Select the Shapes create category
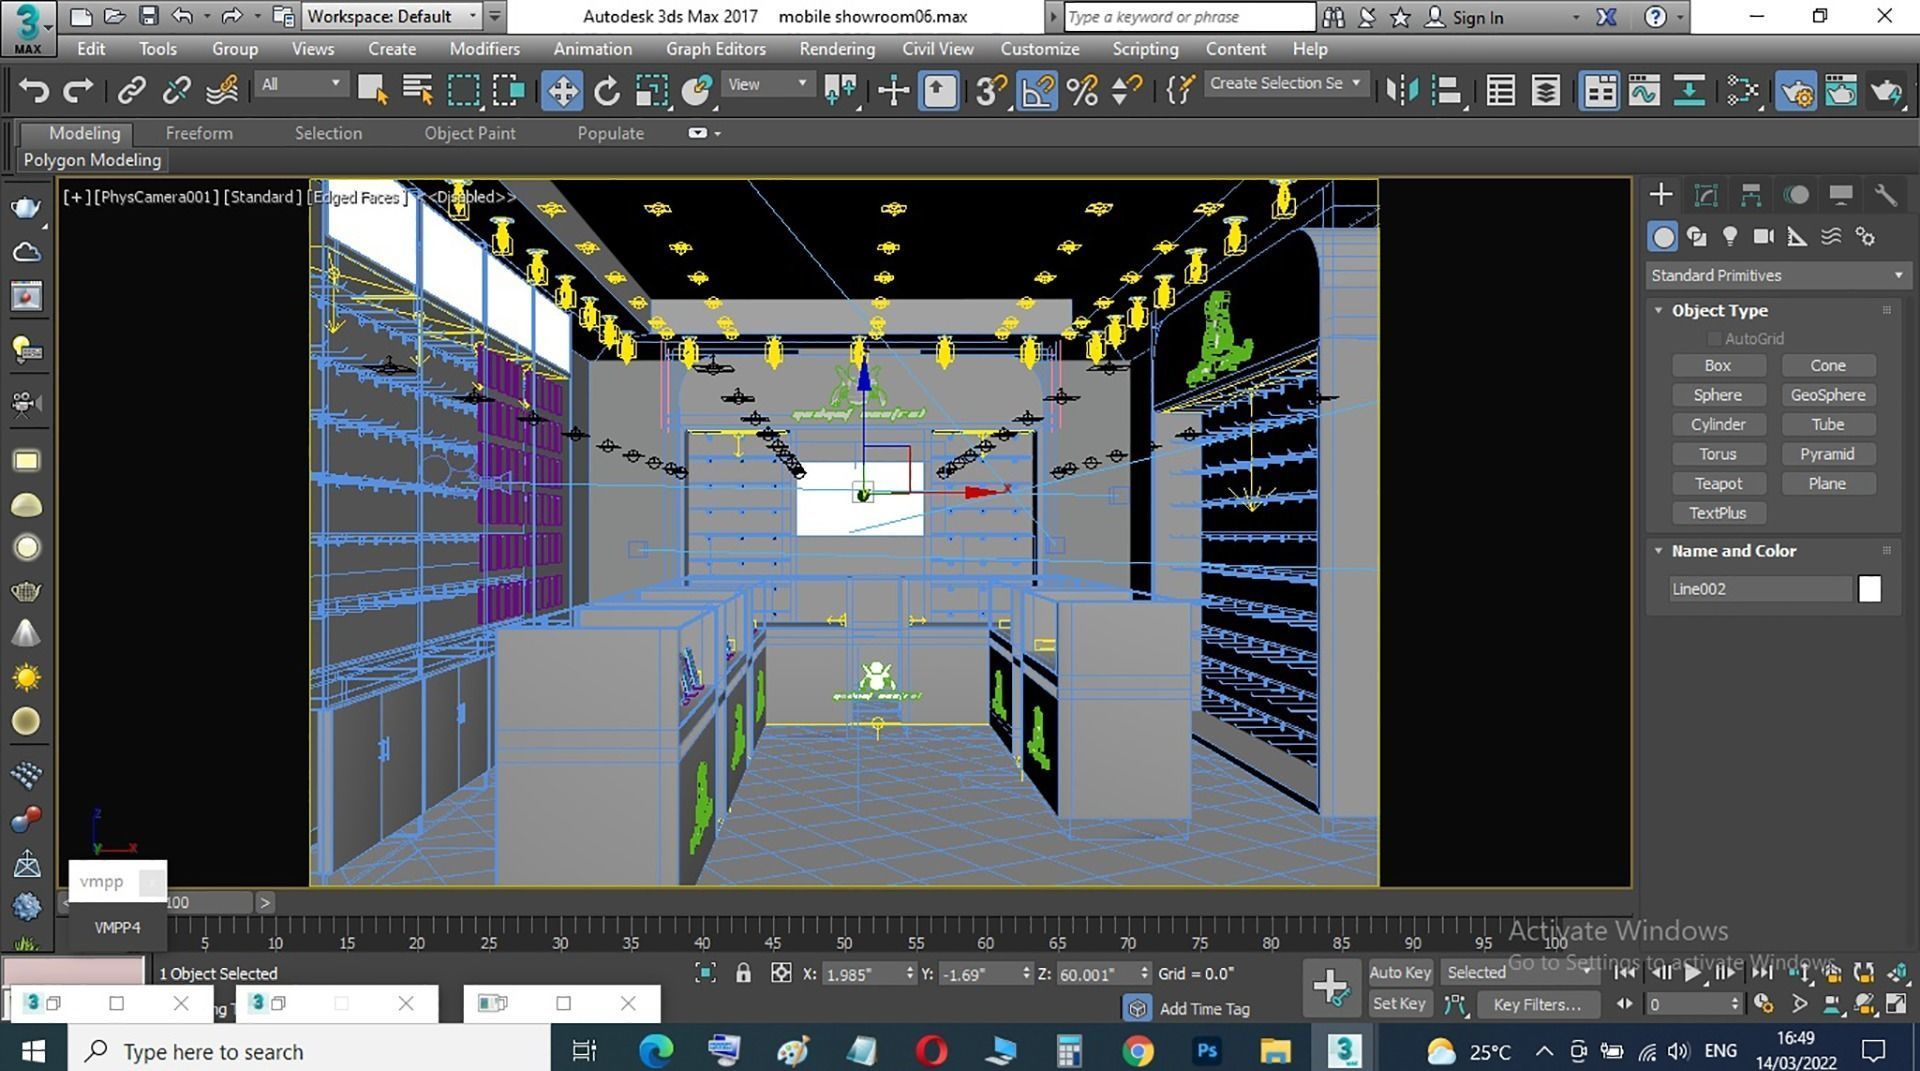Screen dimensions: 1920x1071 click(x=1696, y=237)
